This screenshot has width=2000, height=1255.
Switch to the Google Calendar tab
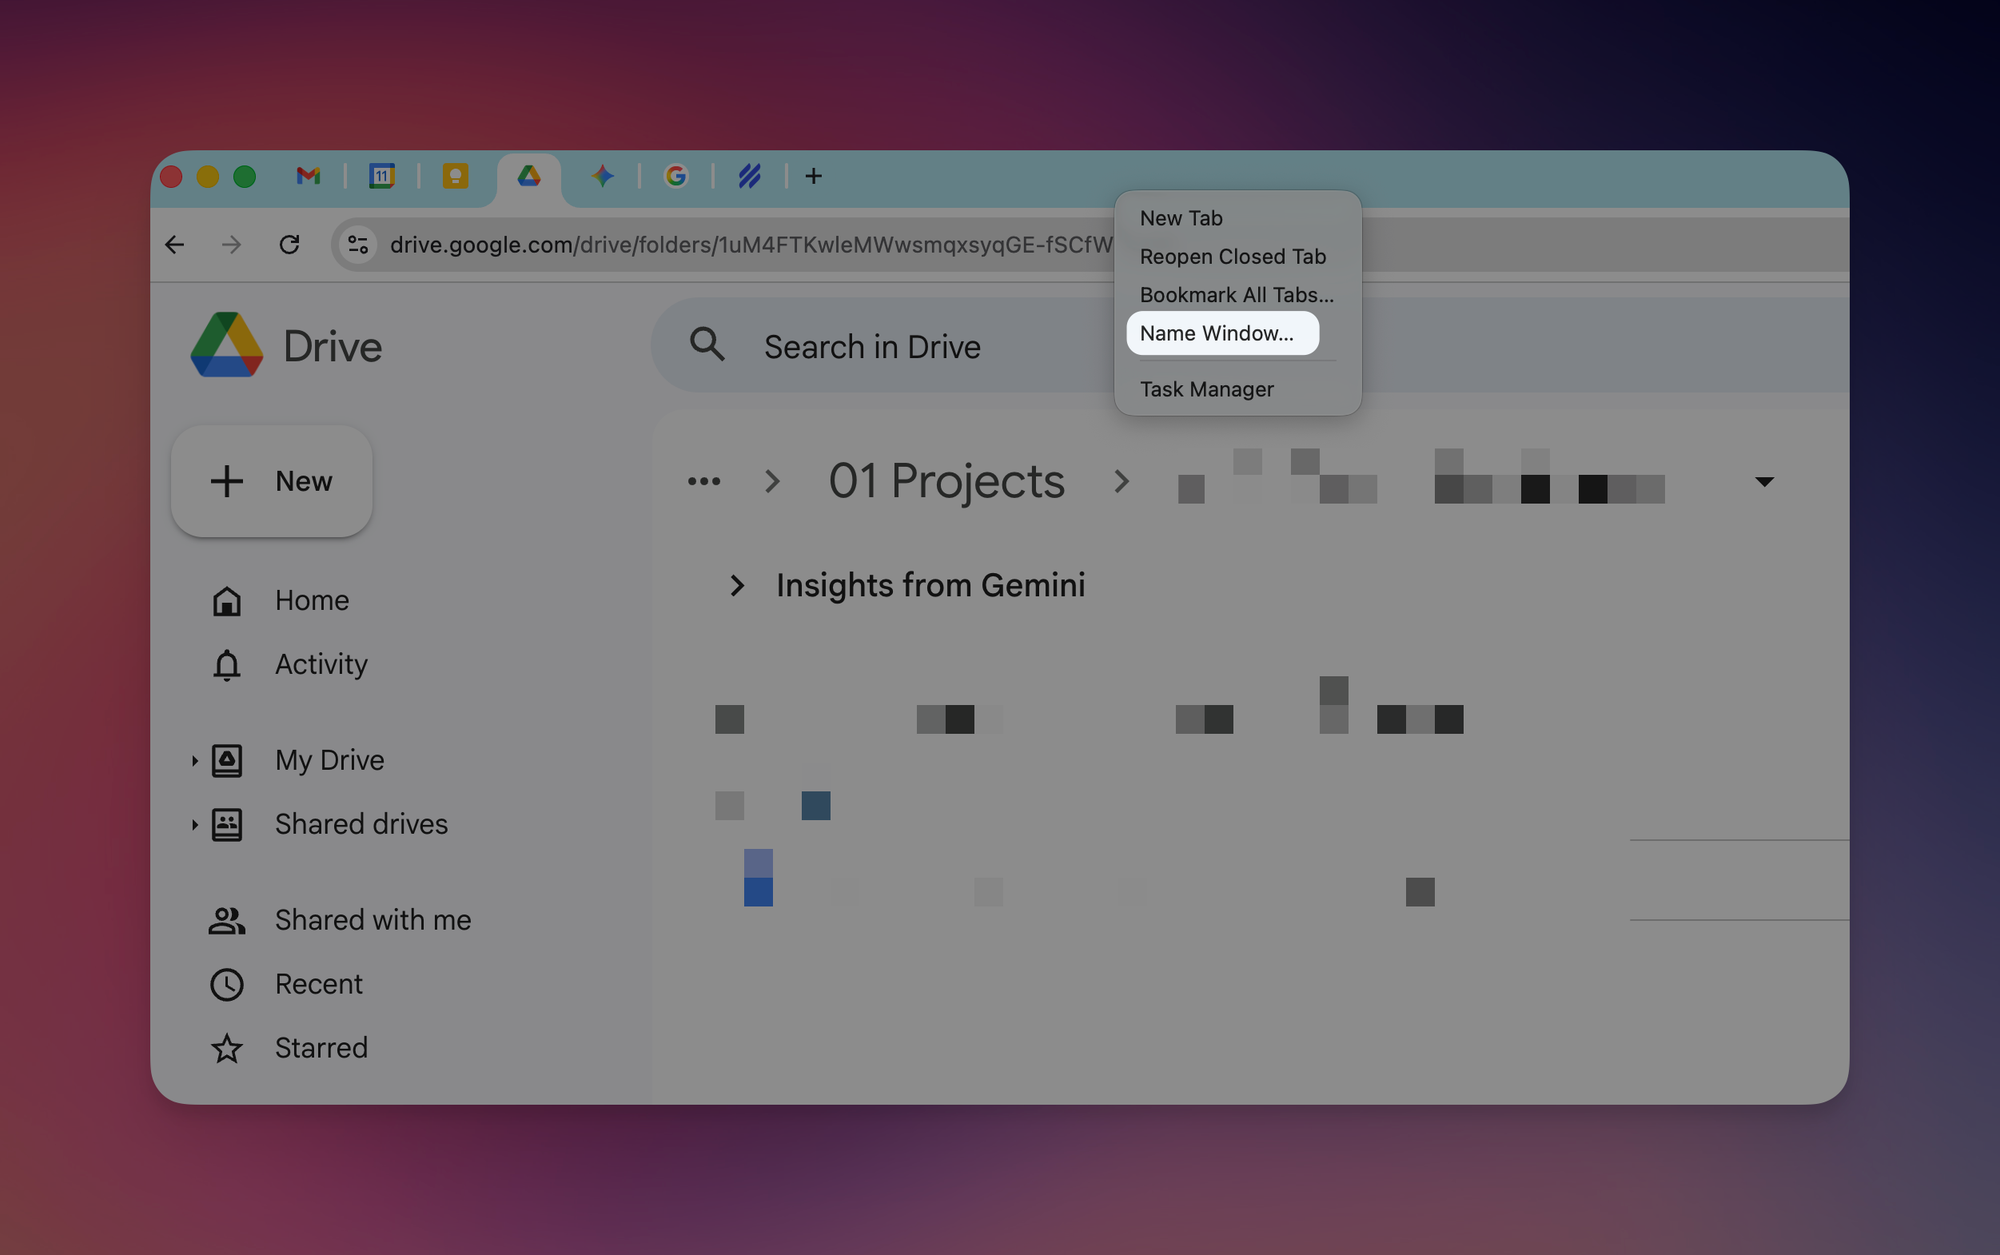pyautogui.click(x=381, y=176)
